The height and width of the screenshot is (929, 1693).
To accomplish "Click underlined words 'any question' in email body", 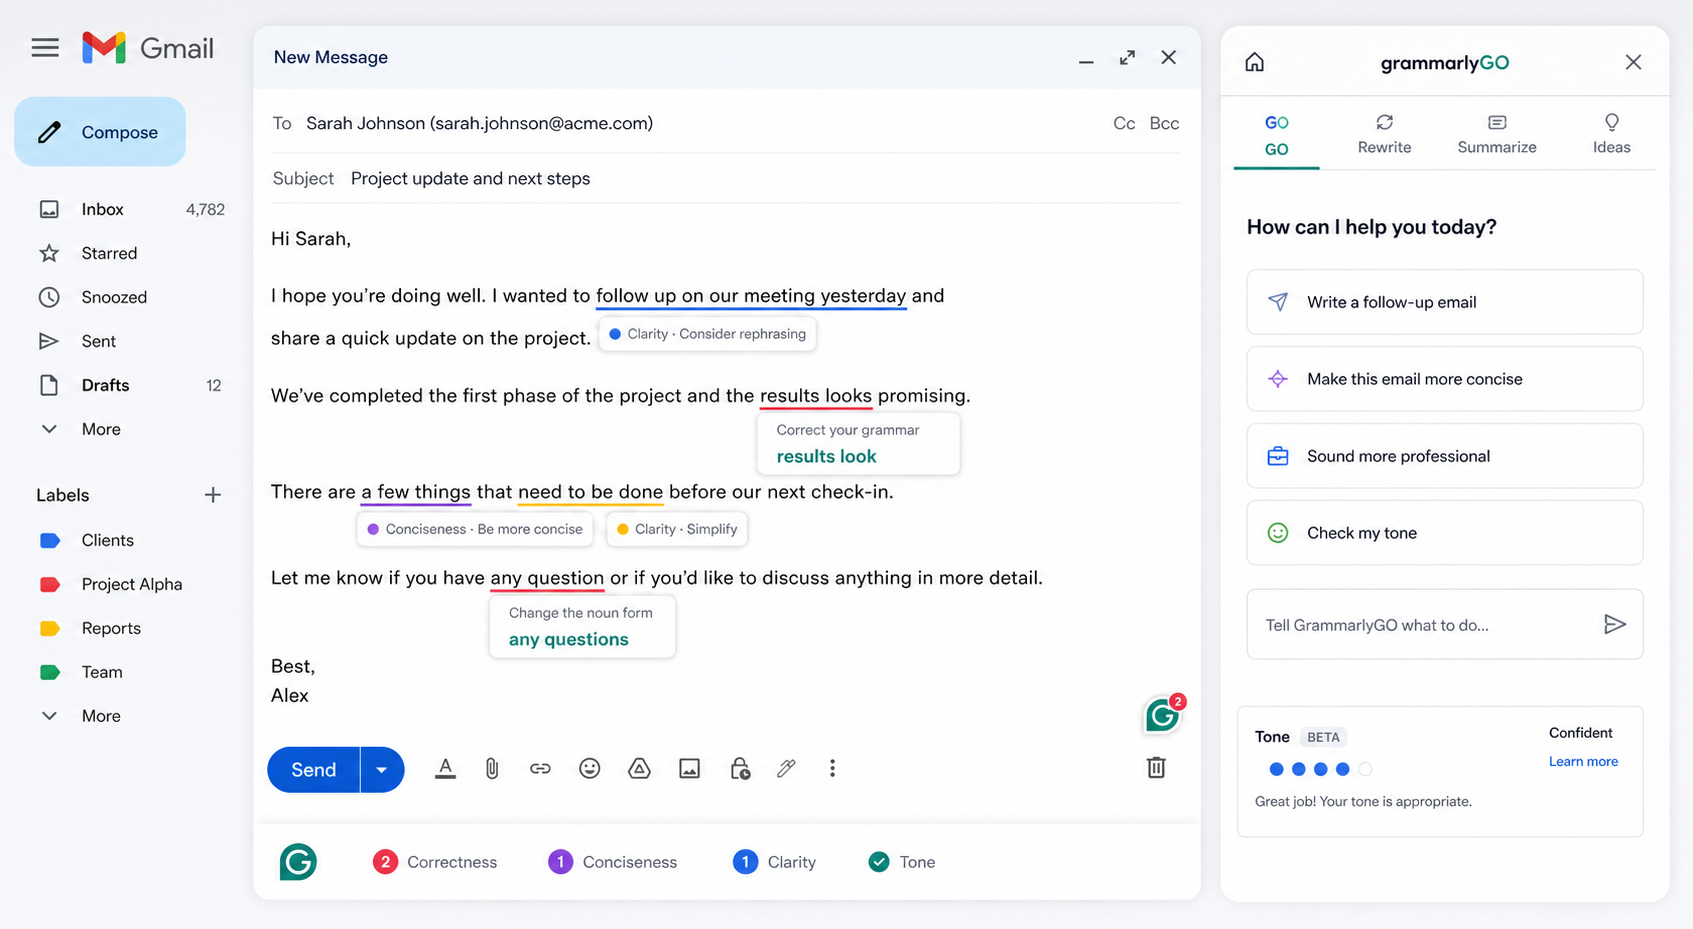I will (x=547, y=578).
